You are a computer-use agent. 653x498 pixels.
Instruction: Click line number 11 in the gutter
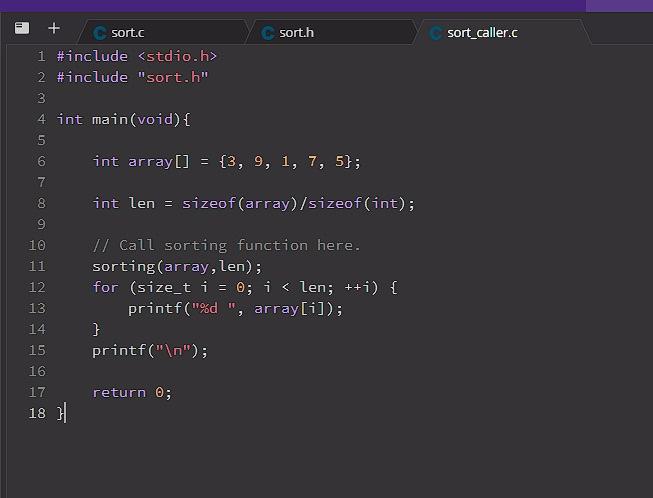click(x=37, y=266)
